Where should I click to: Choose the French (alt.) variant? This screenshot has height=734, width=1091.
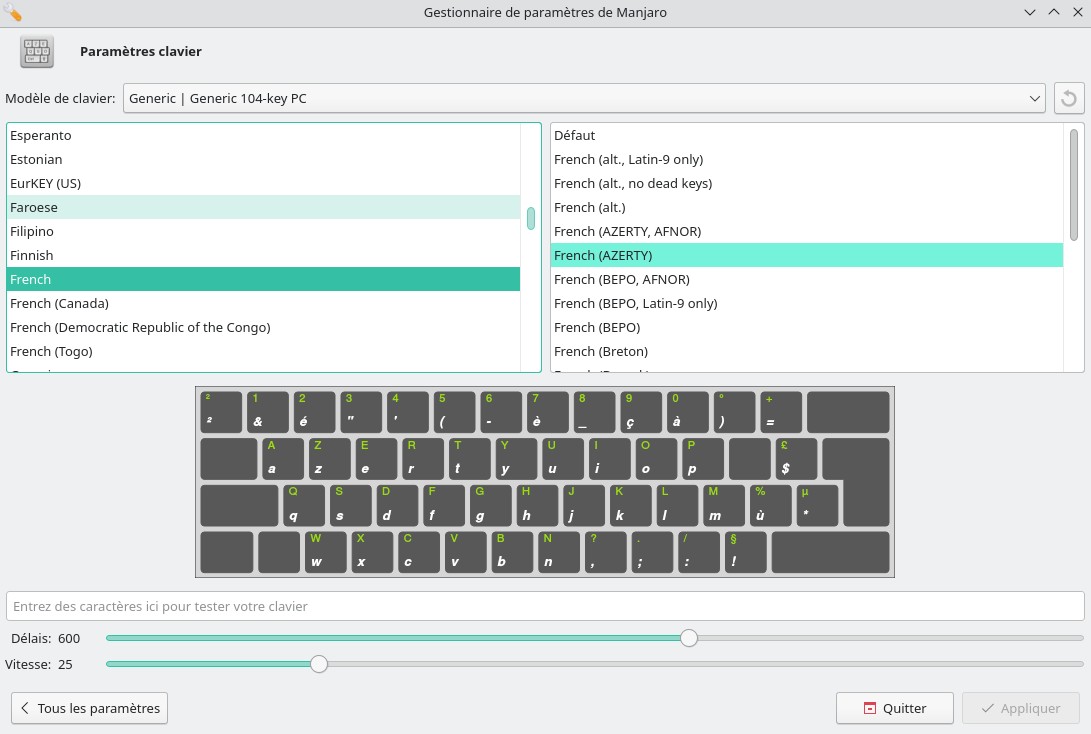807,207
